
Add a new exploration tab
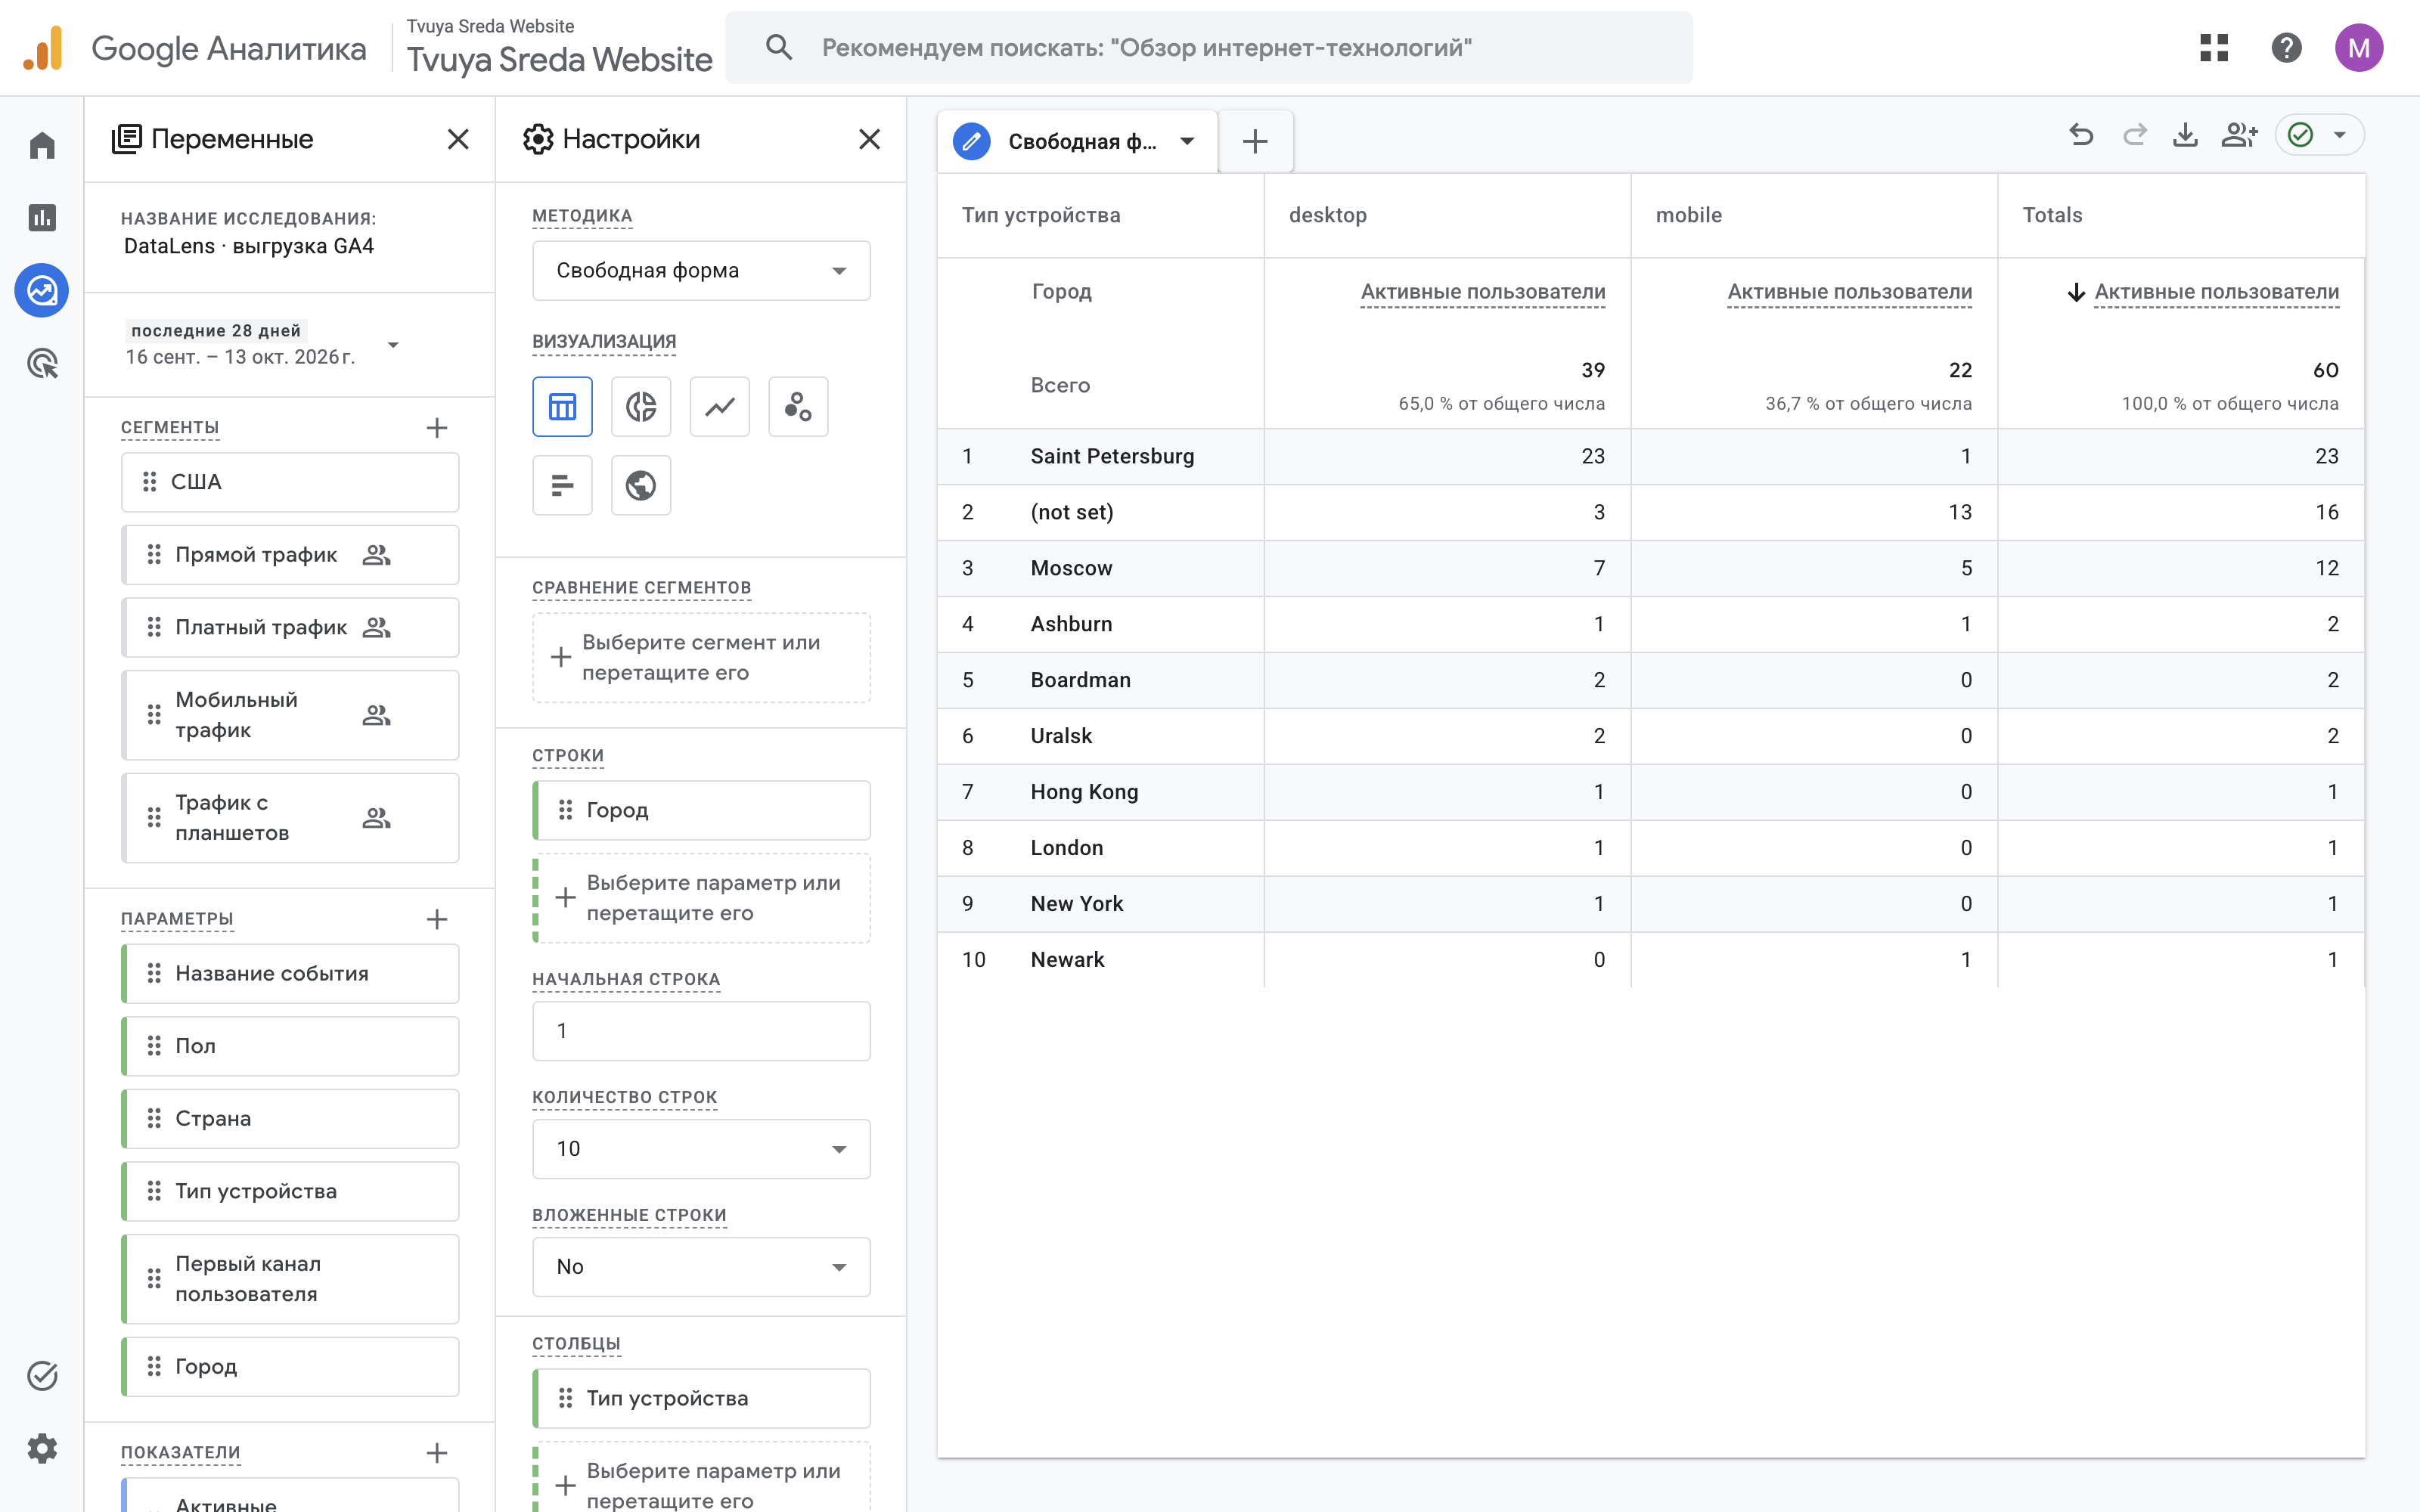(1255, 141)
